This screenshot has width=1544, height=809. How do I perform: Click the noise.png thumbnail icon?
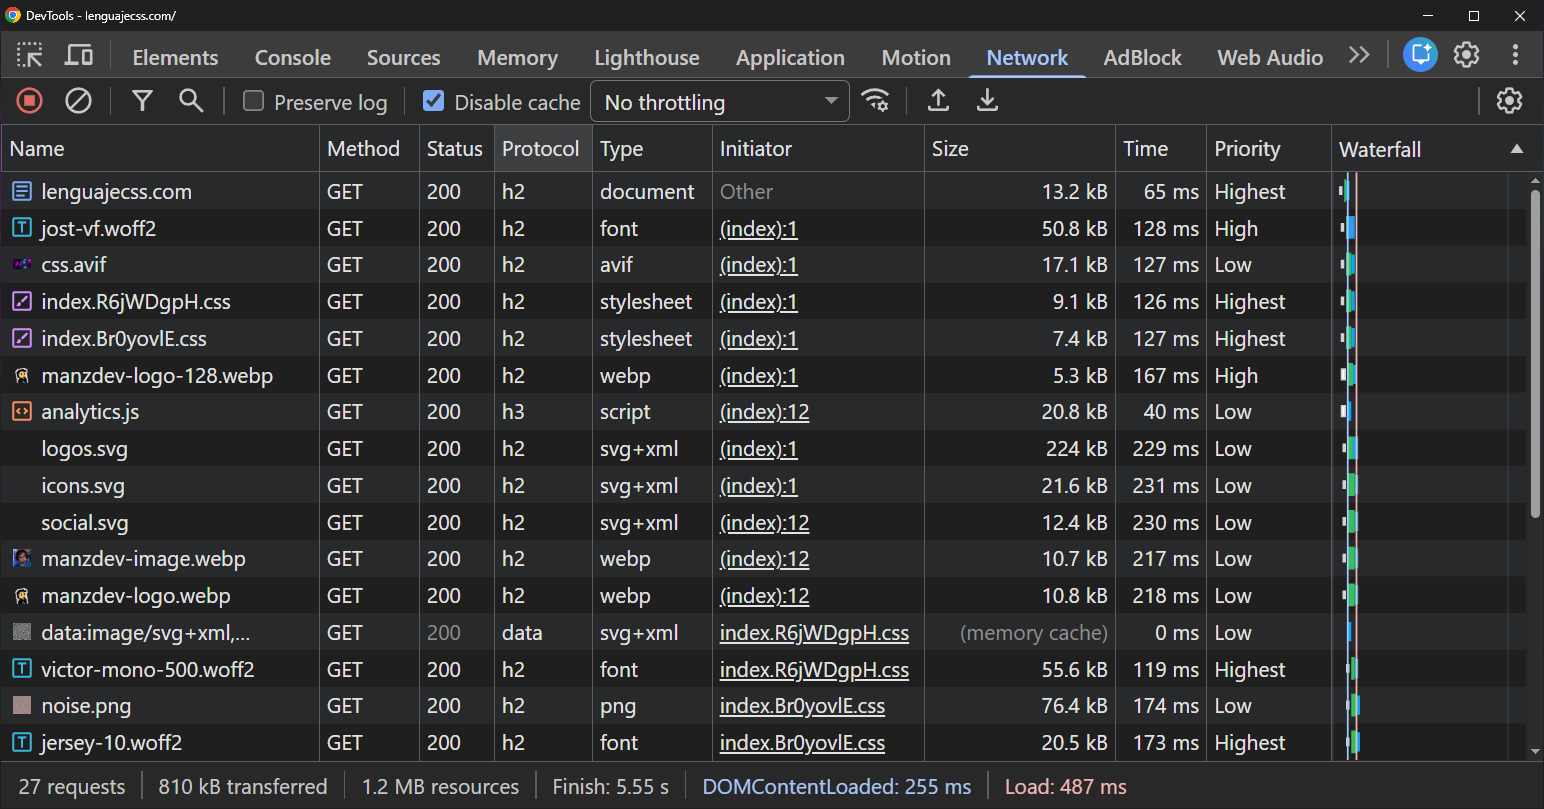22,705
